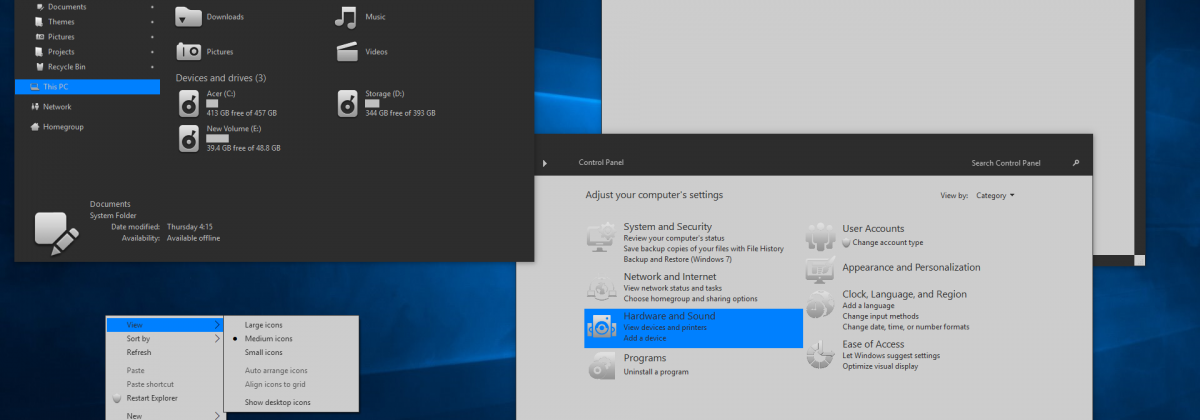Click the Clock, Language, and Region icon
1200x420 pixels.
tap(821, 304)
